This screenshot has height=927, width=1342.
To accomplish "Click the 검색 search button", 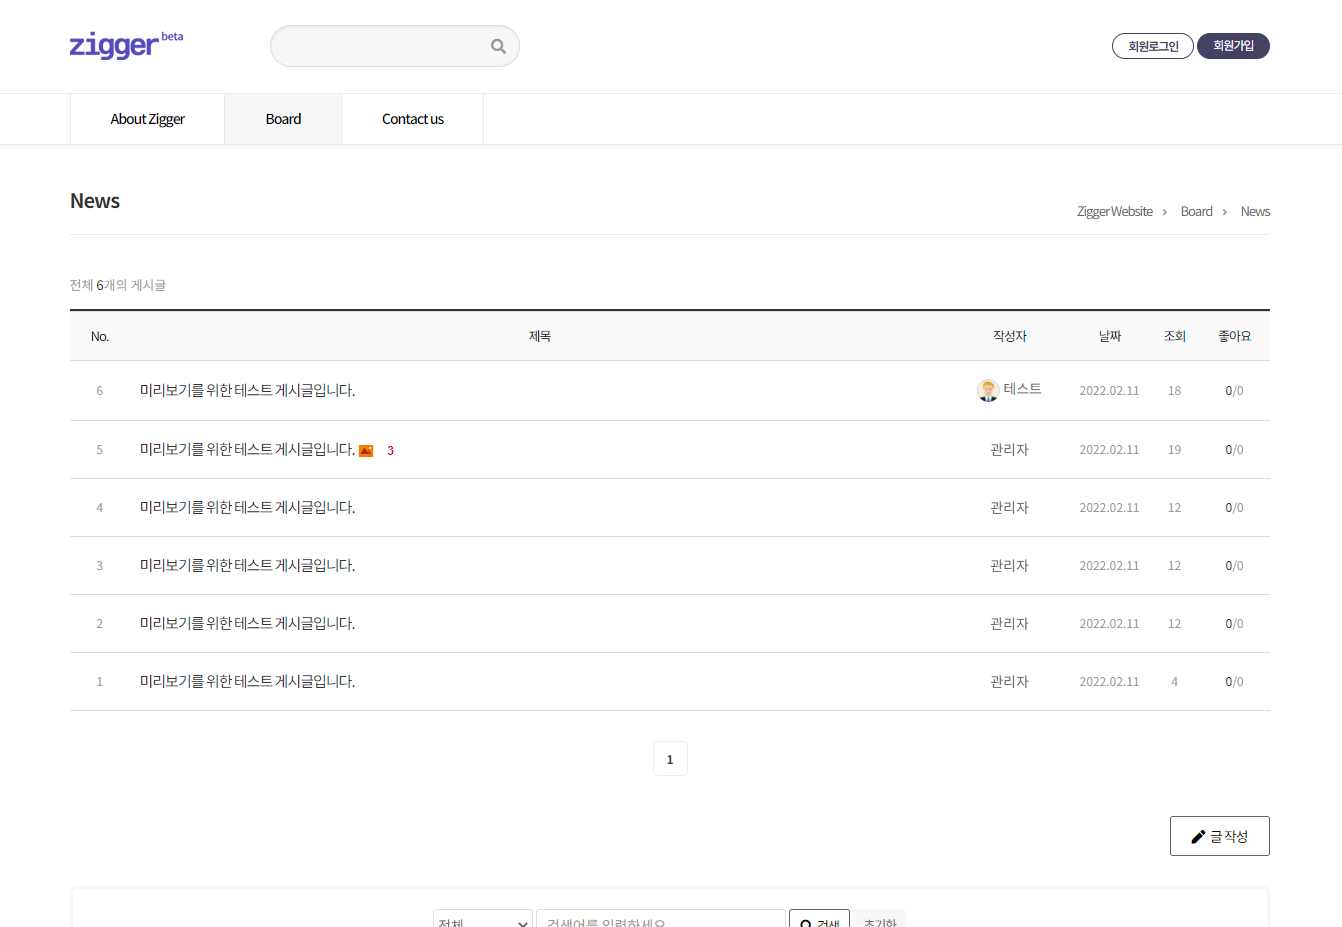I will (819, 920).
